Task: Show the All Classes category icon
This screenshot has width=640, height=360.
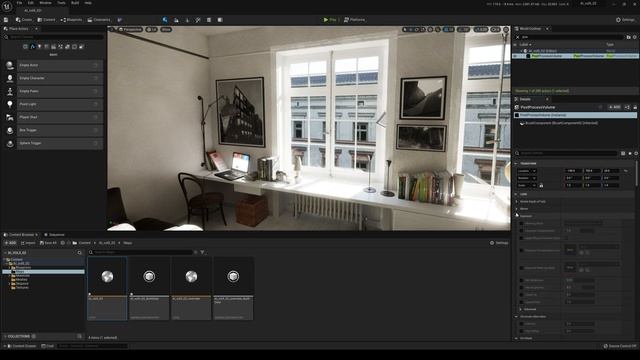Action: pos(81,47)
